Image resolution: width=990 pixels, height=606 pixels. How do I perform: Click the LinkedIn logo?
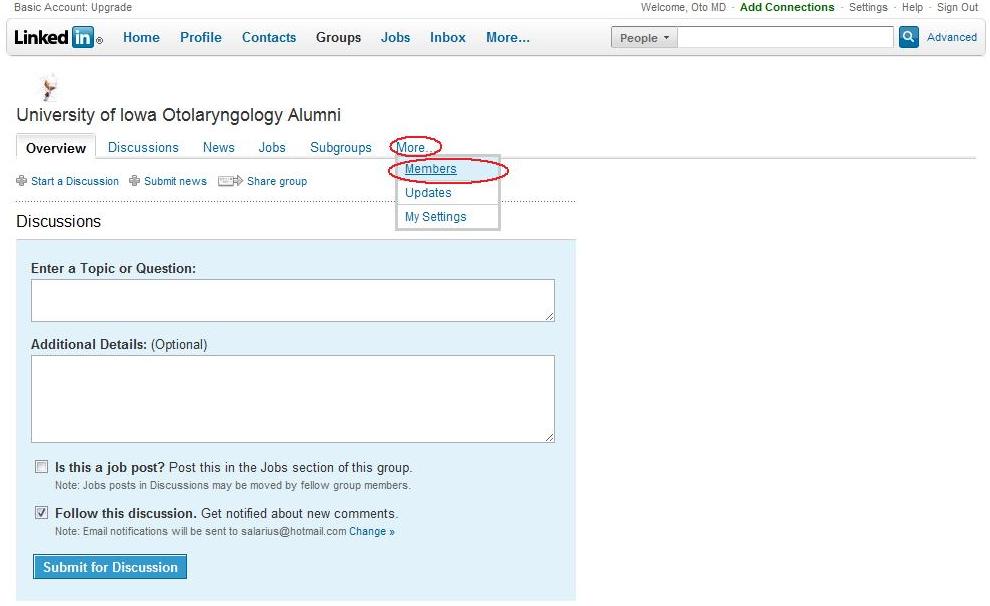pos(57,37)
